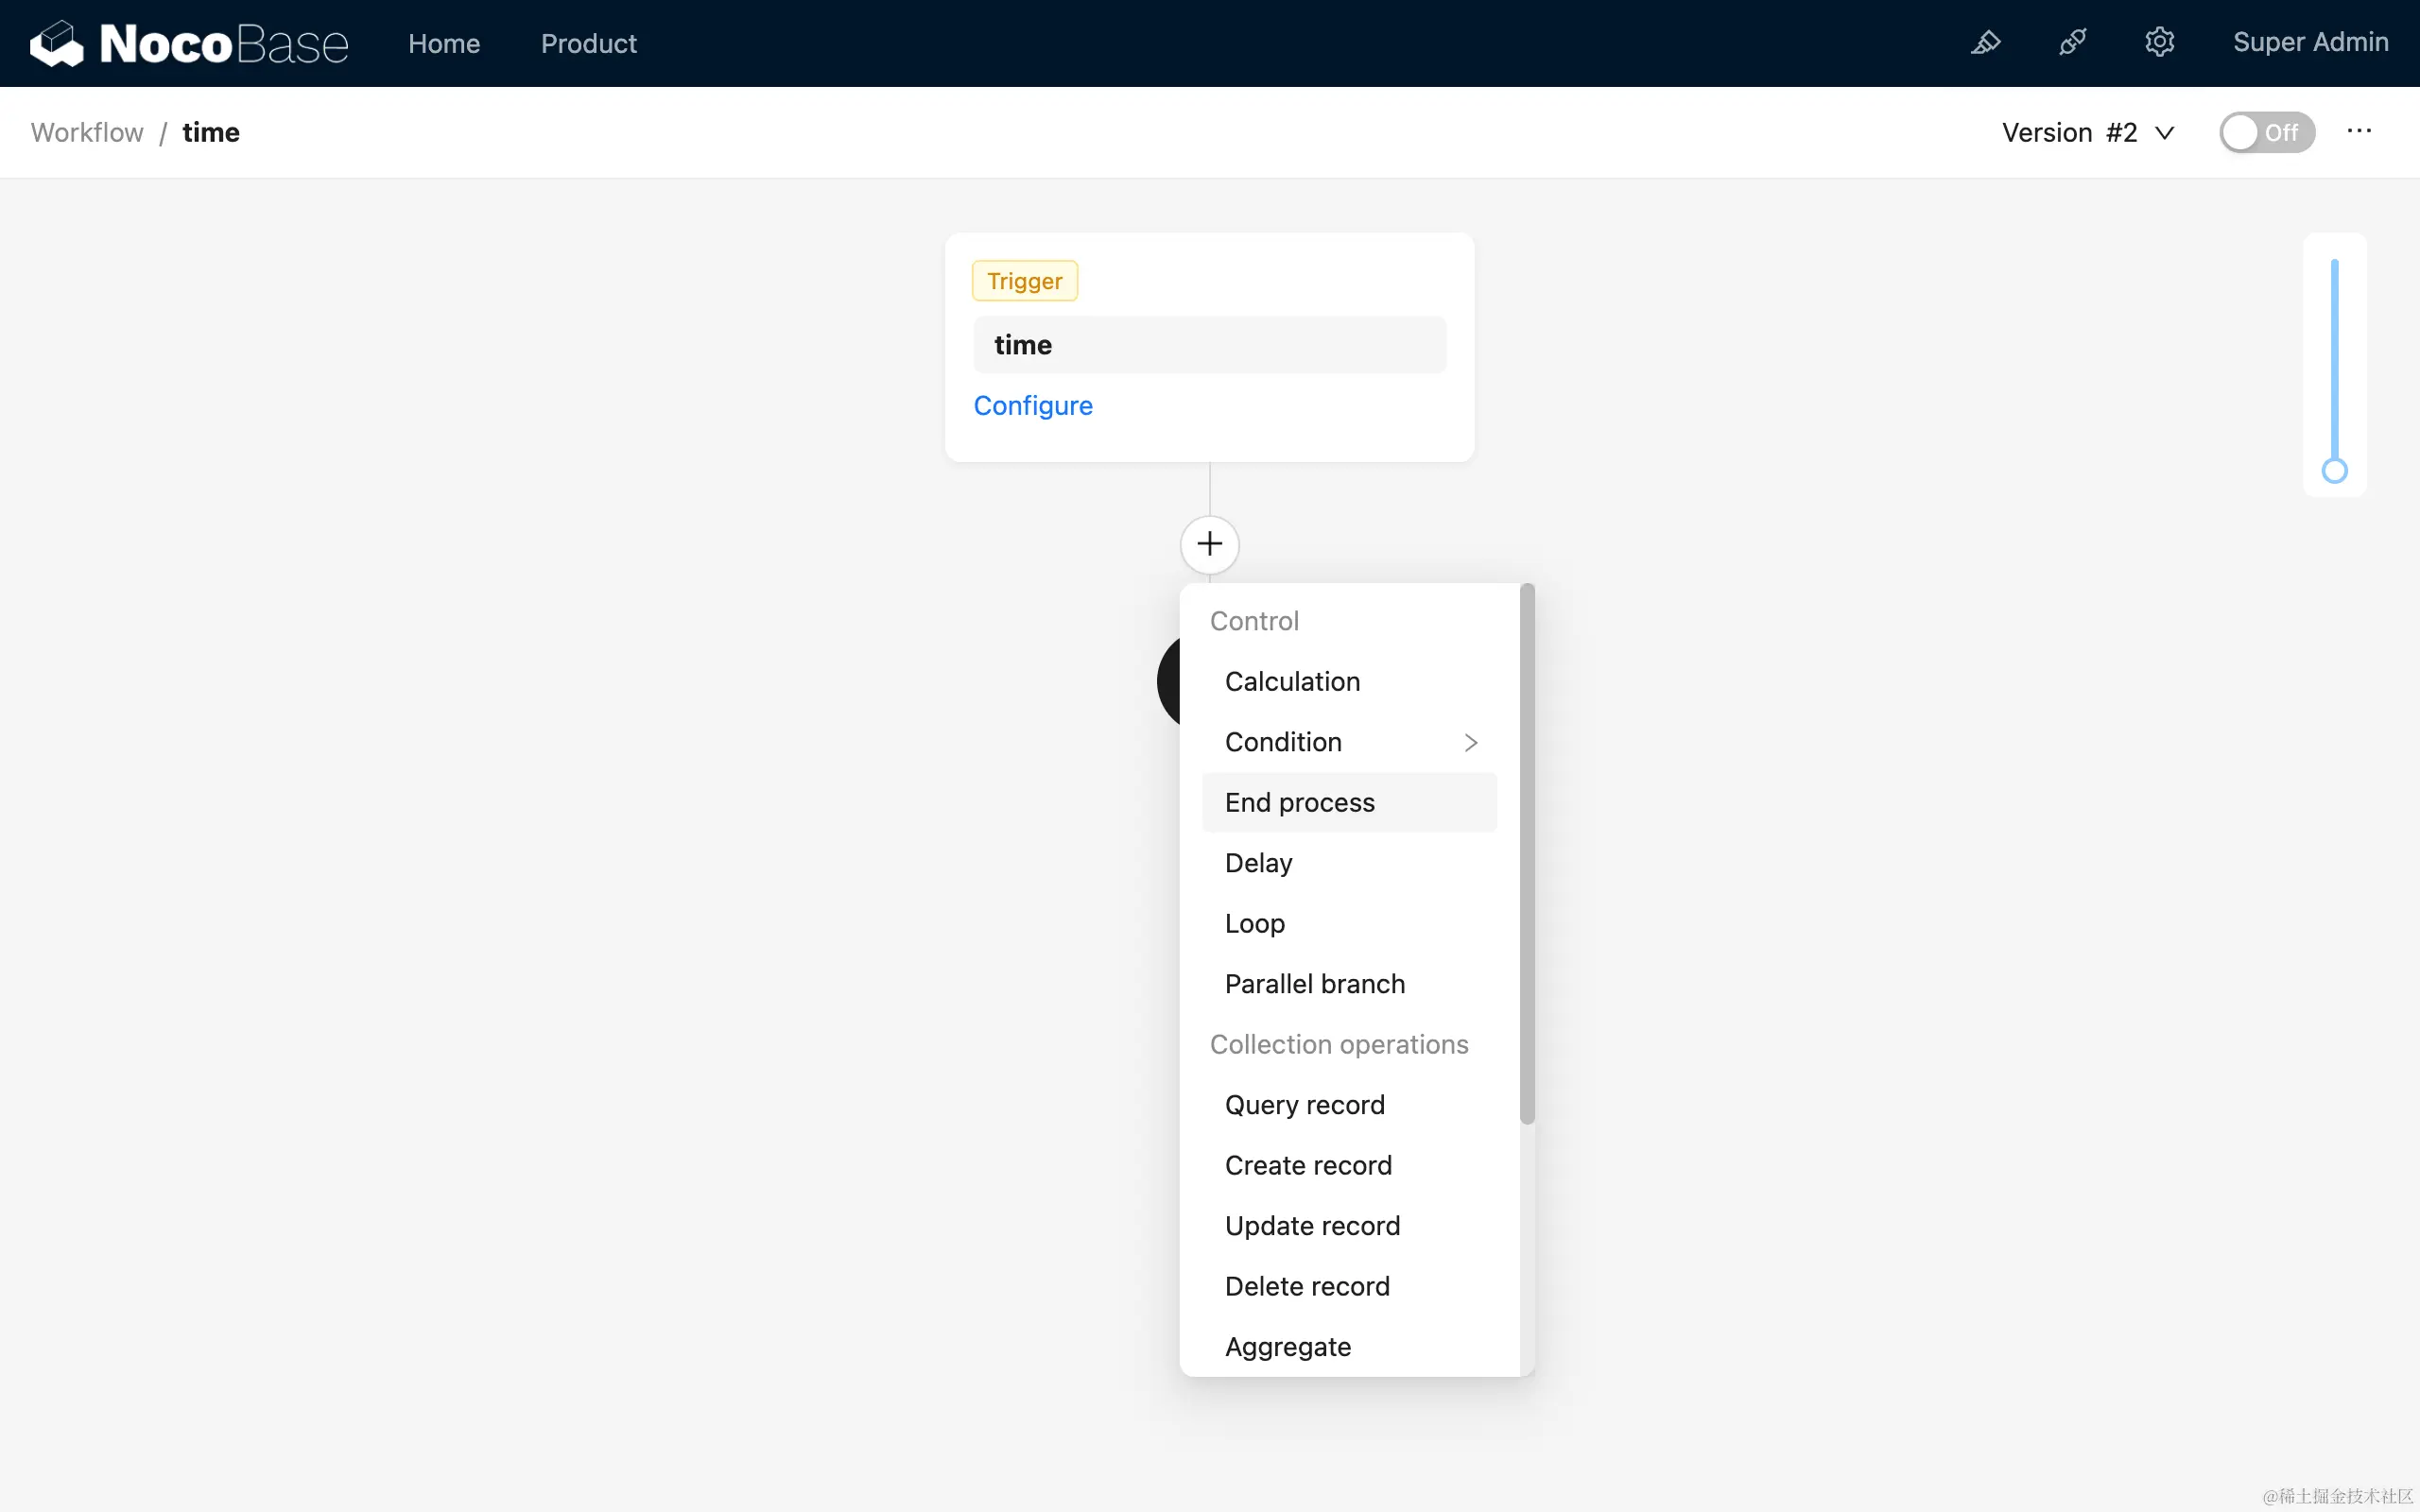Click the zoom slider handle circle
The image size is (2420, 1512).
[2334, 471]
